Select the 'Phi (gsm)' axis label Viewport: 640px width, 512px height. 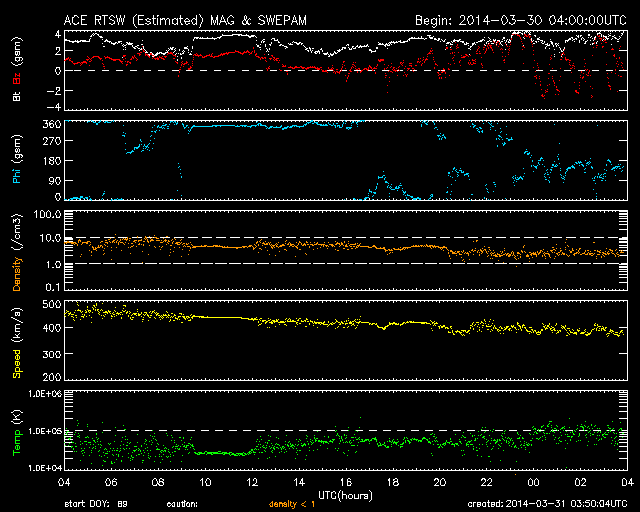click(x=16, y=159)
